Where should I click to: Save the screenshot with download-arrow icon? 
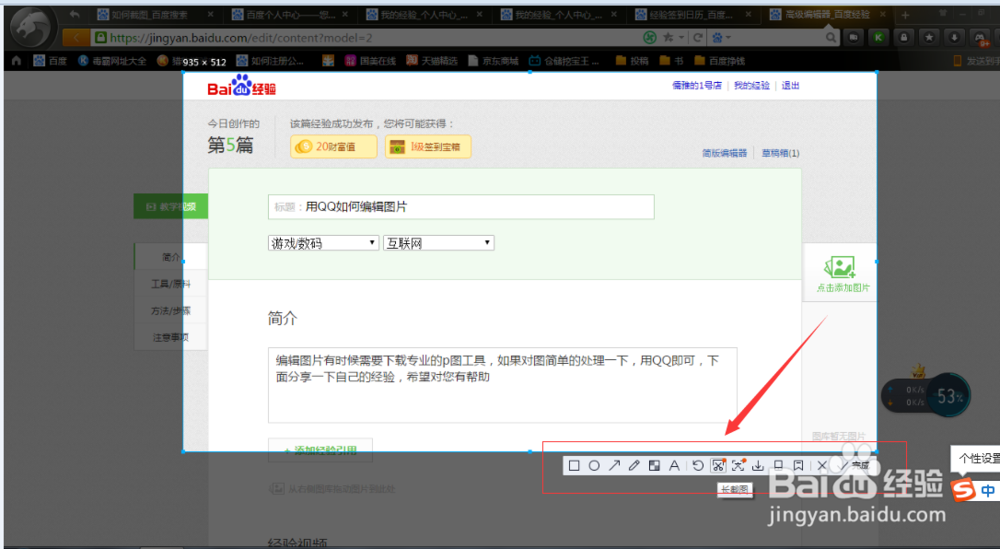coord(758,465)
